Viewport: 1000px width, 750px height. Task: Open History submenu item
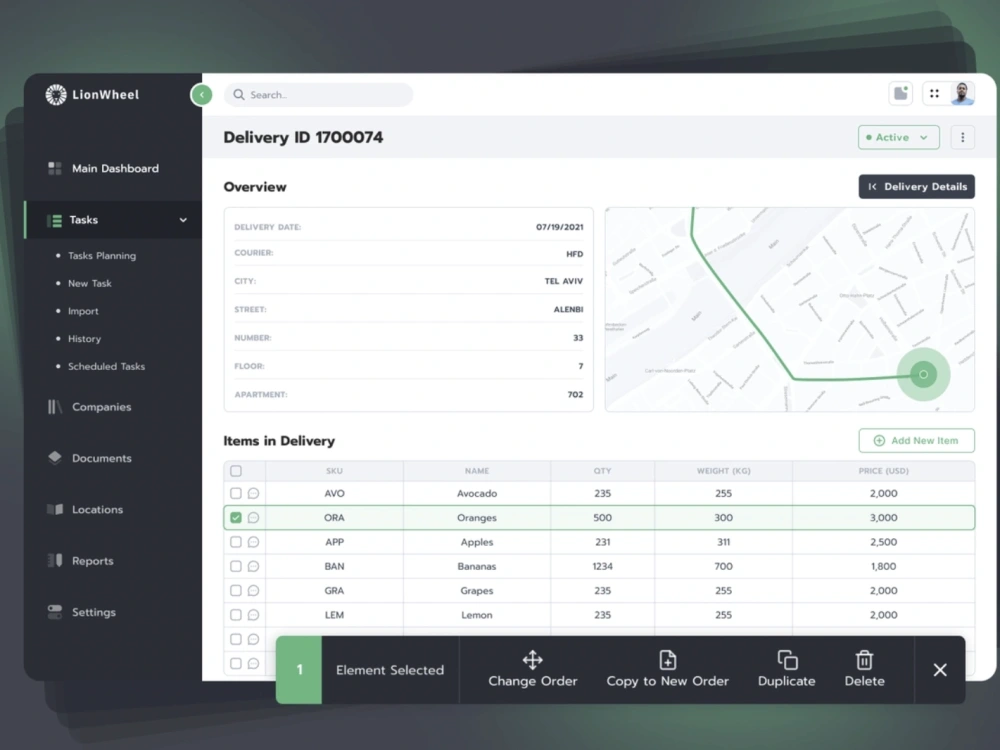pos(84,339)
